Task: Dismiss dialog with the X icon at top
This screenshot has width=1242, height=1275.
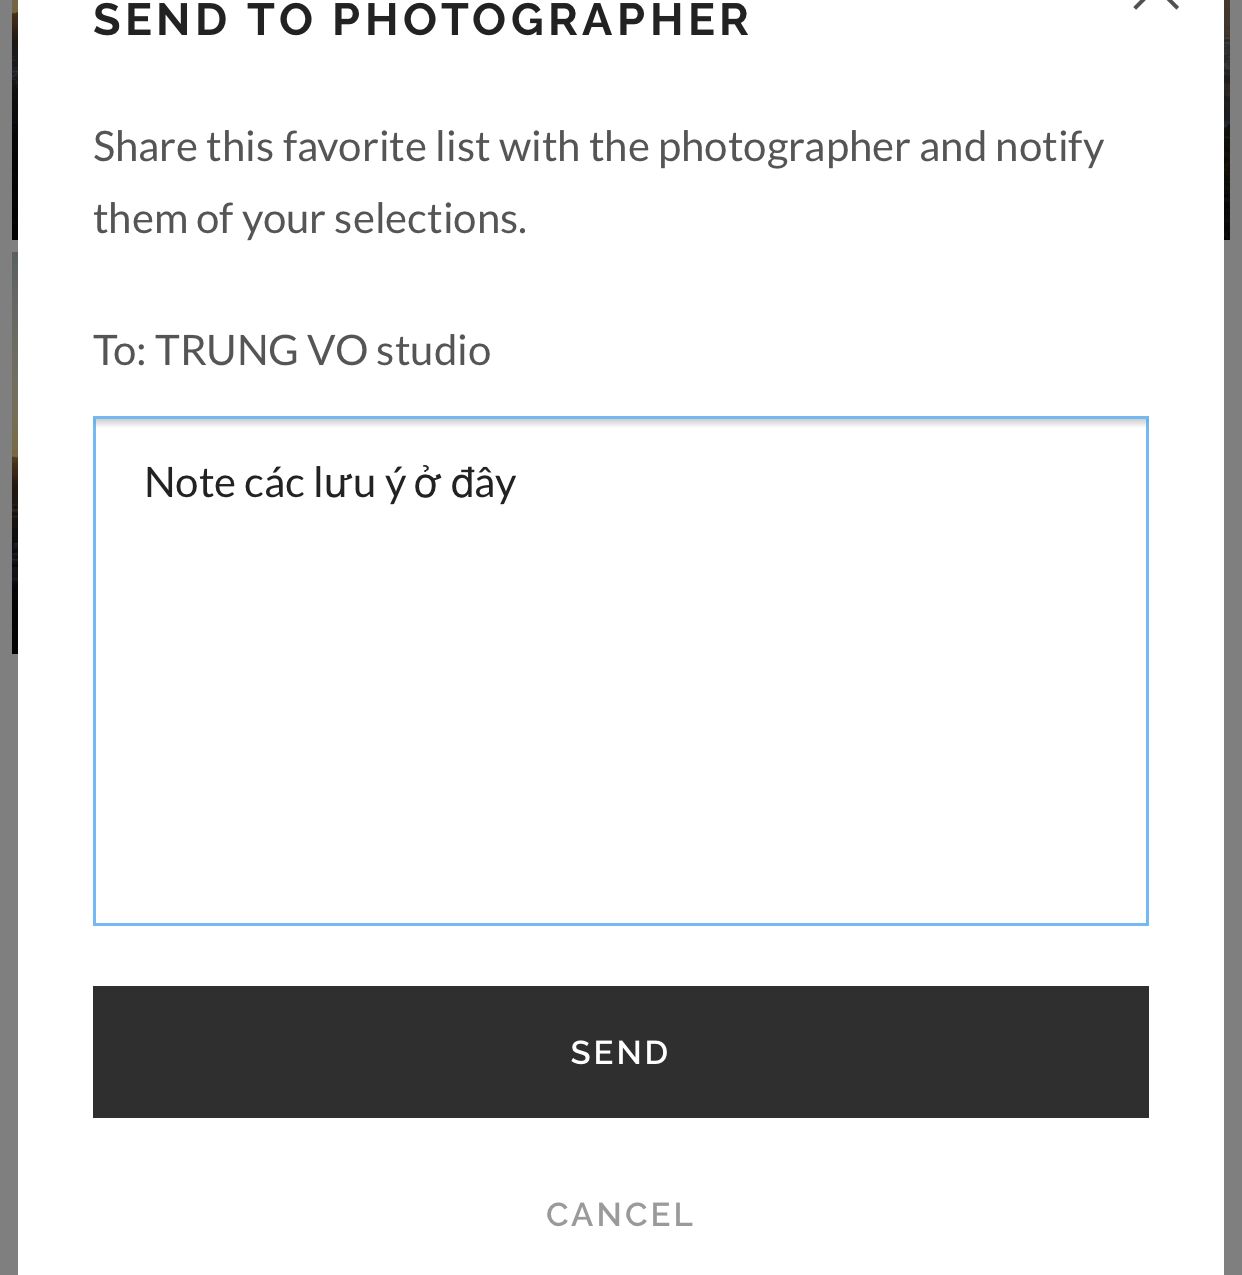Action: (1156, 5)
